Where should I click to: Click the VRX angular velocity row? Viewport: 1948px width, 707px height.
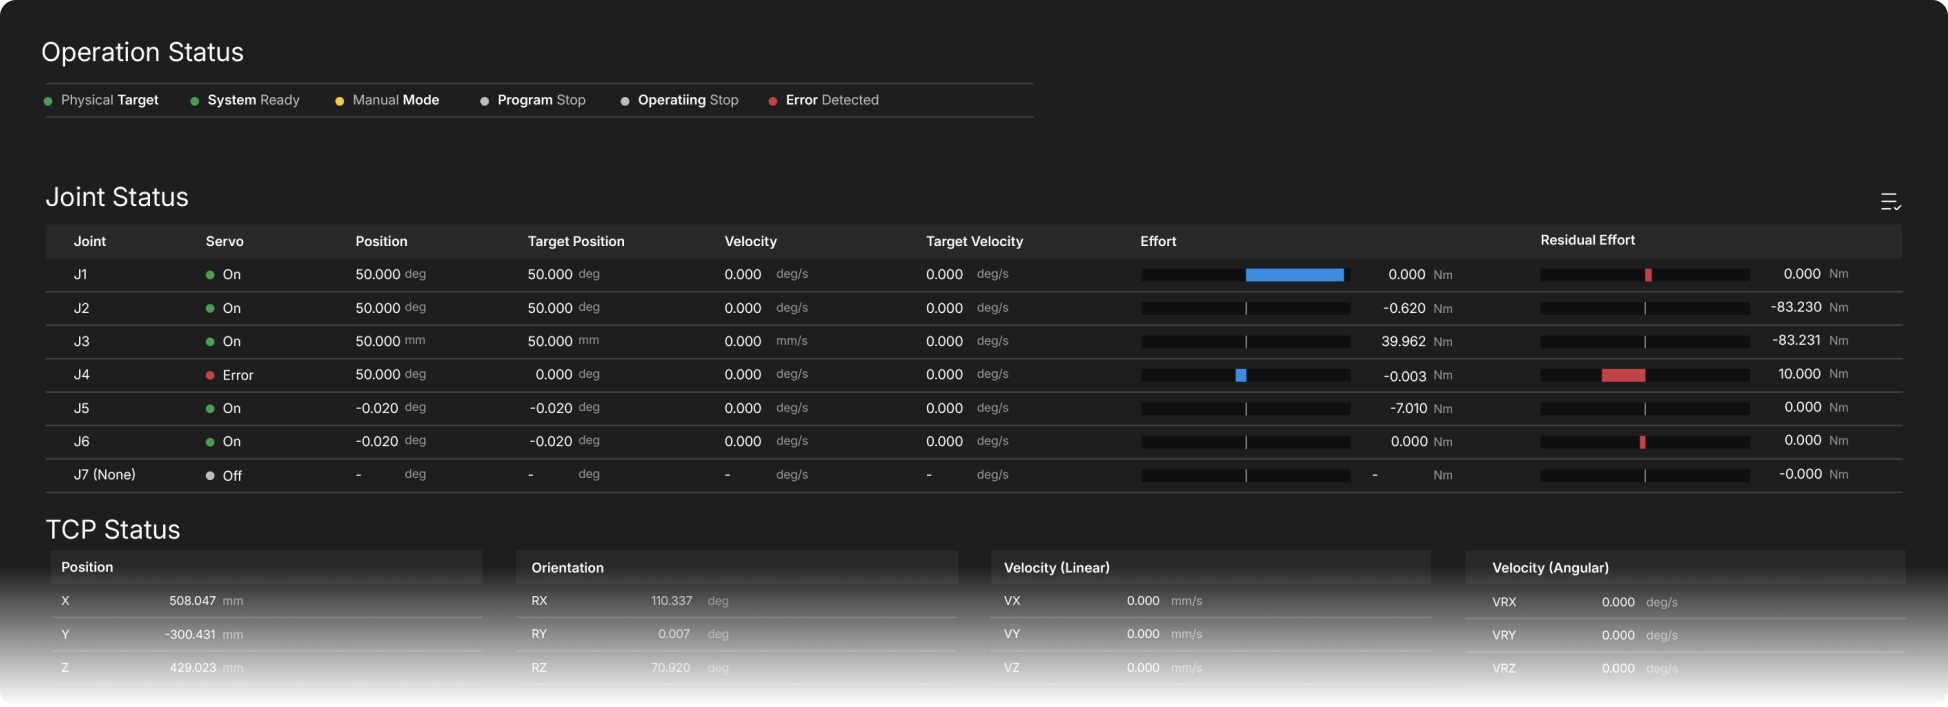[1685, 602]
